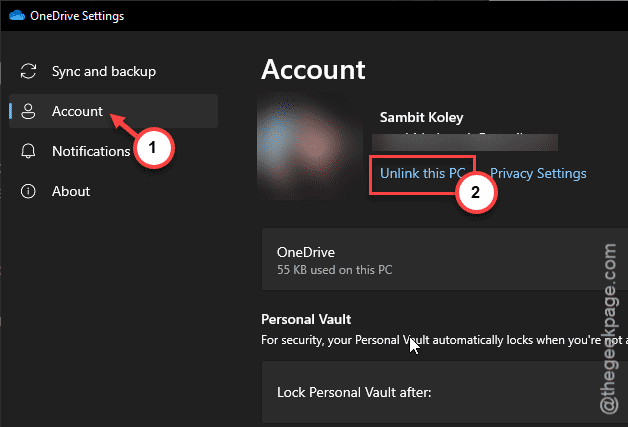Click the Lock Personal Vault after row

coord(445,392)
